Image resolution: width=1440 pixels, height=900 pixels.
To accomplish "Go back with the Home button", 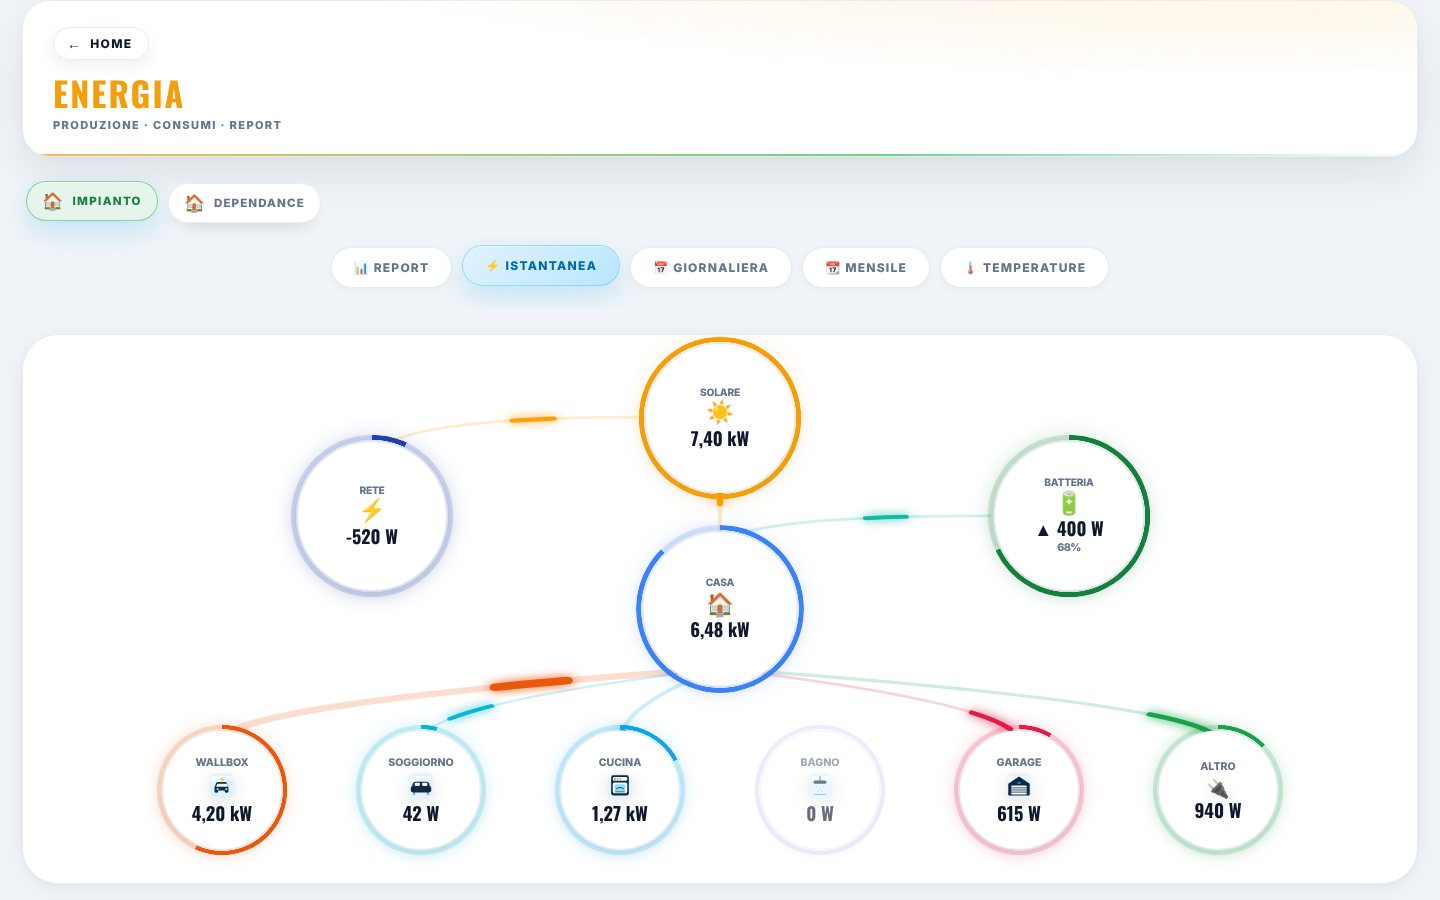I will click(x=100, y=44).
